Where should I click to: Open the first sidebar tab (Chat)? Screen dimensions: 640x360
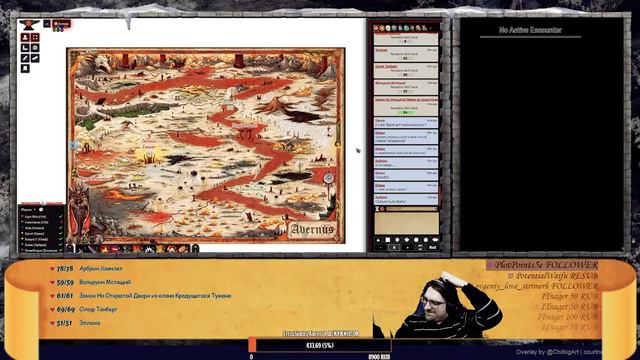376,28
